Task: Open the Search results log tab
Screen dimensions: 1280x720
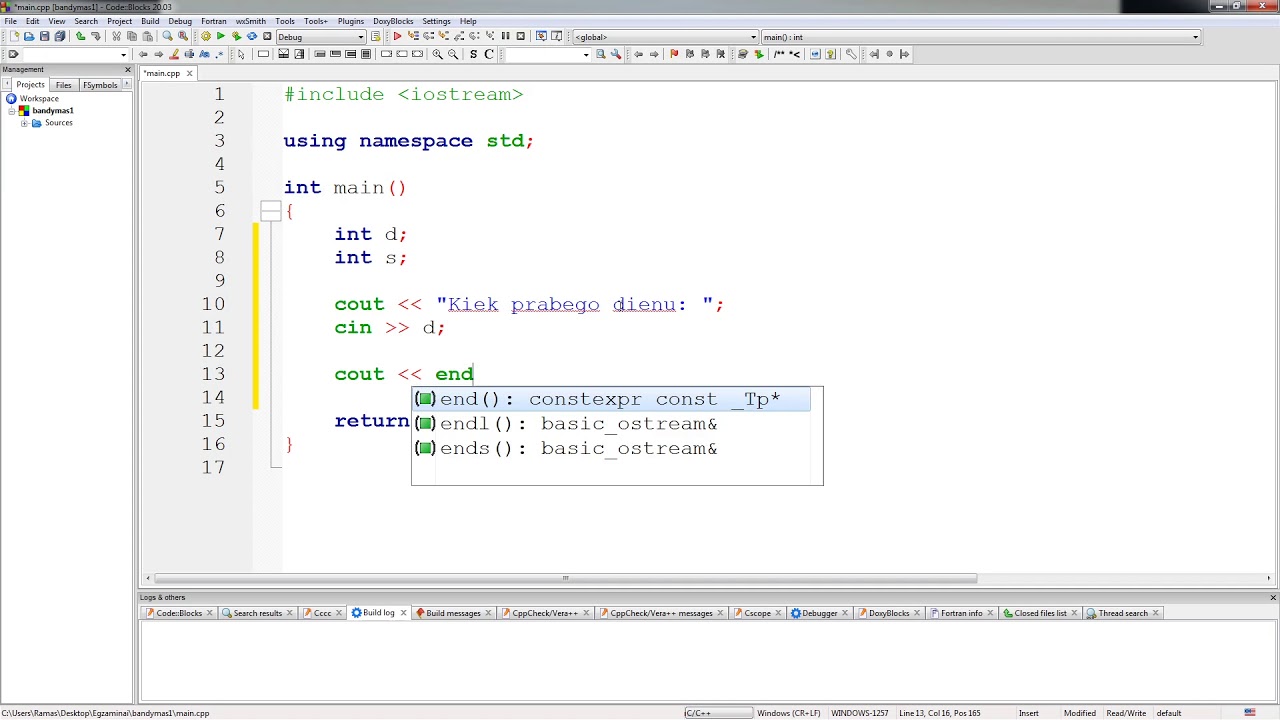Action: tap(257, 613)
